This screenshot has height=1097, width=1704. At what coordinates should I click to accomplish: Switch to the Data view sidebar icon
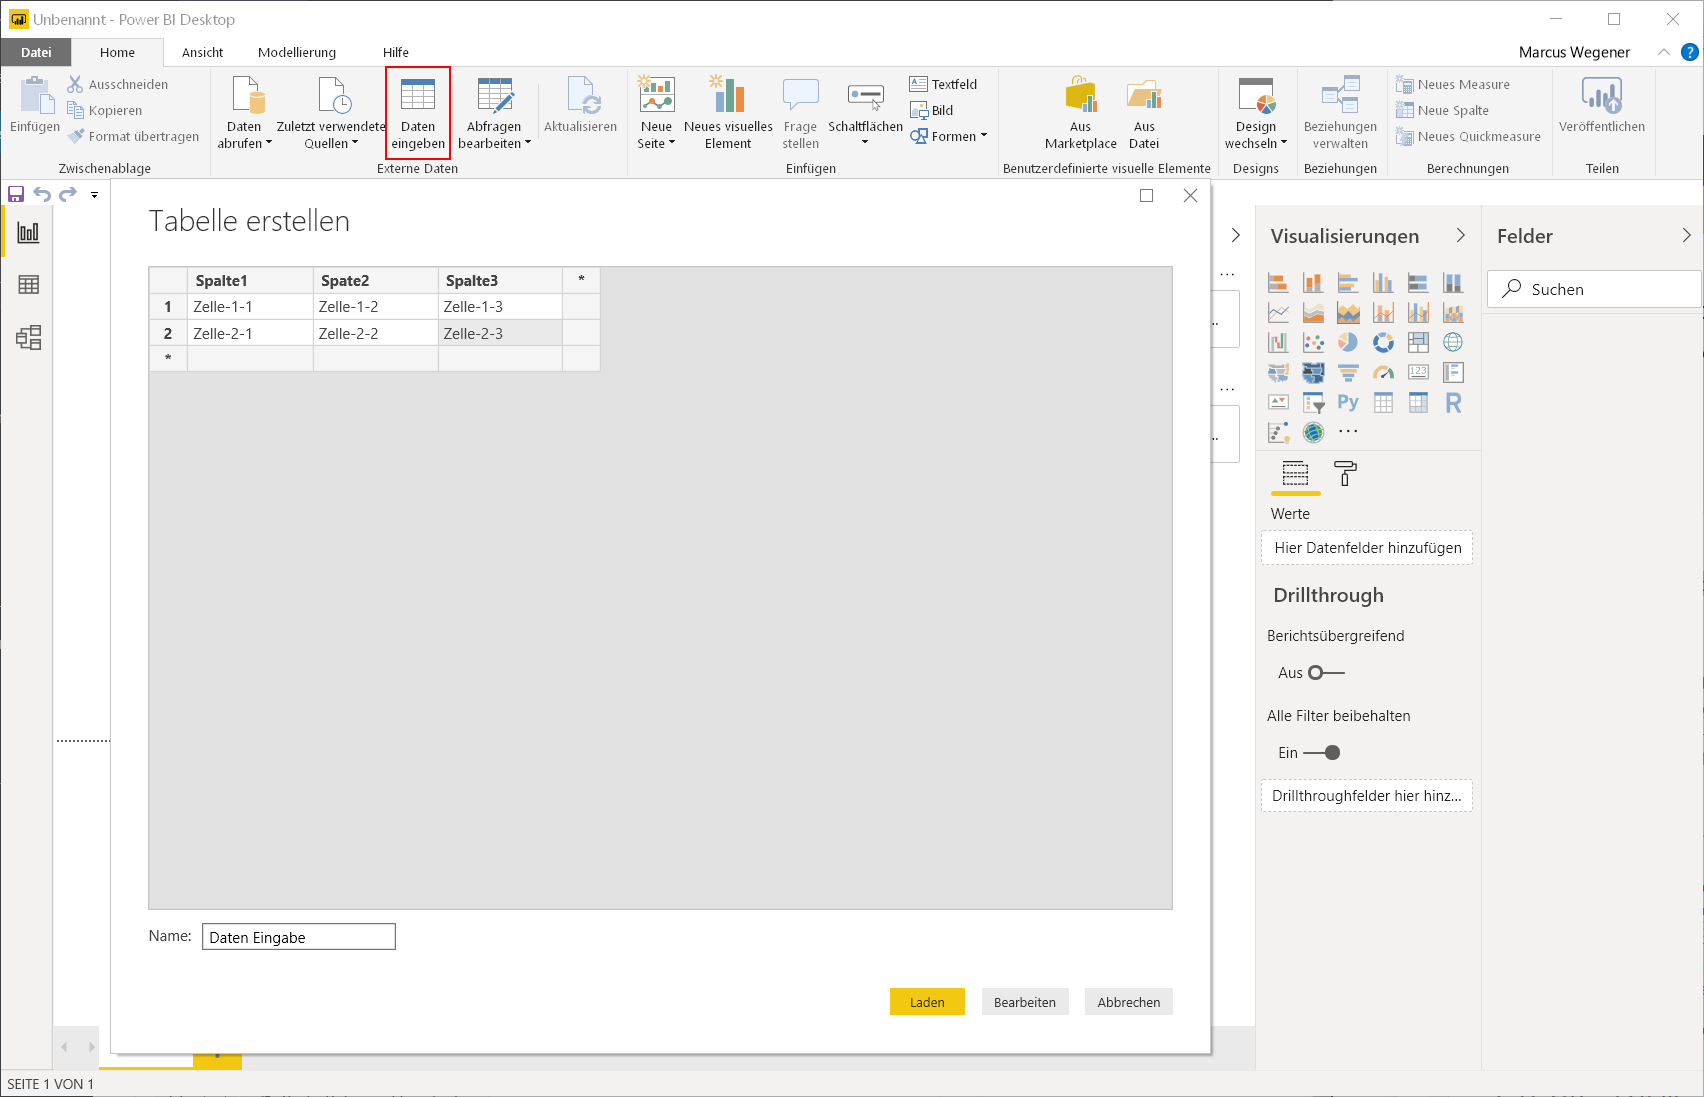click(29, 285)
